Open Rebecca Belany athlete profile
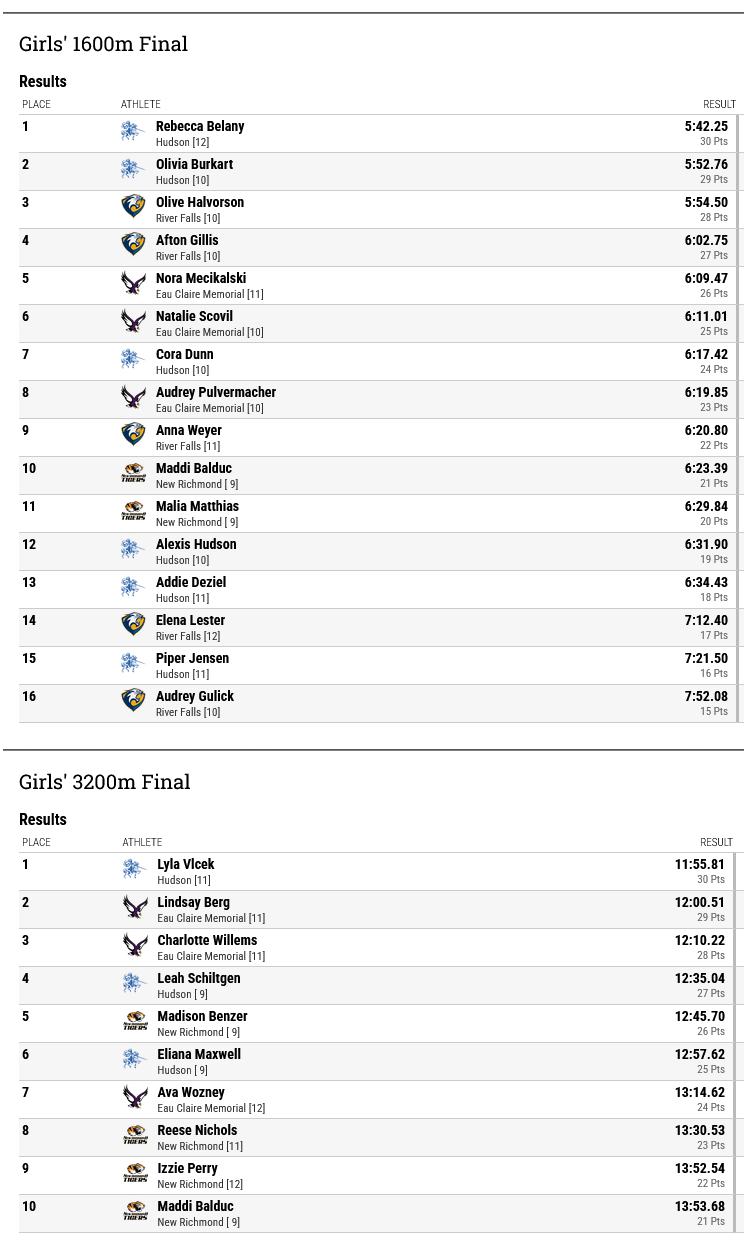The height and width of the screenshot is (1247, 744). tap(200, 126)
